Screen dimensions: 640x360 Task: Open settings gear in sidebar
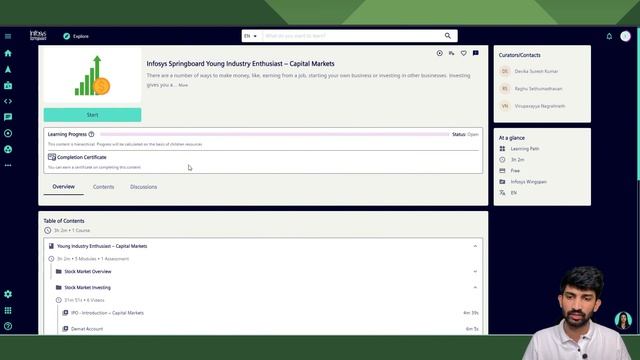(x=8, y=294)
